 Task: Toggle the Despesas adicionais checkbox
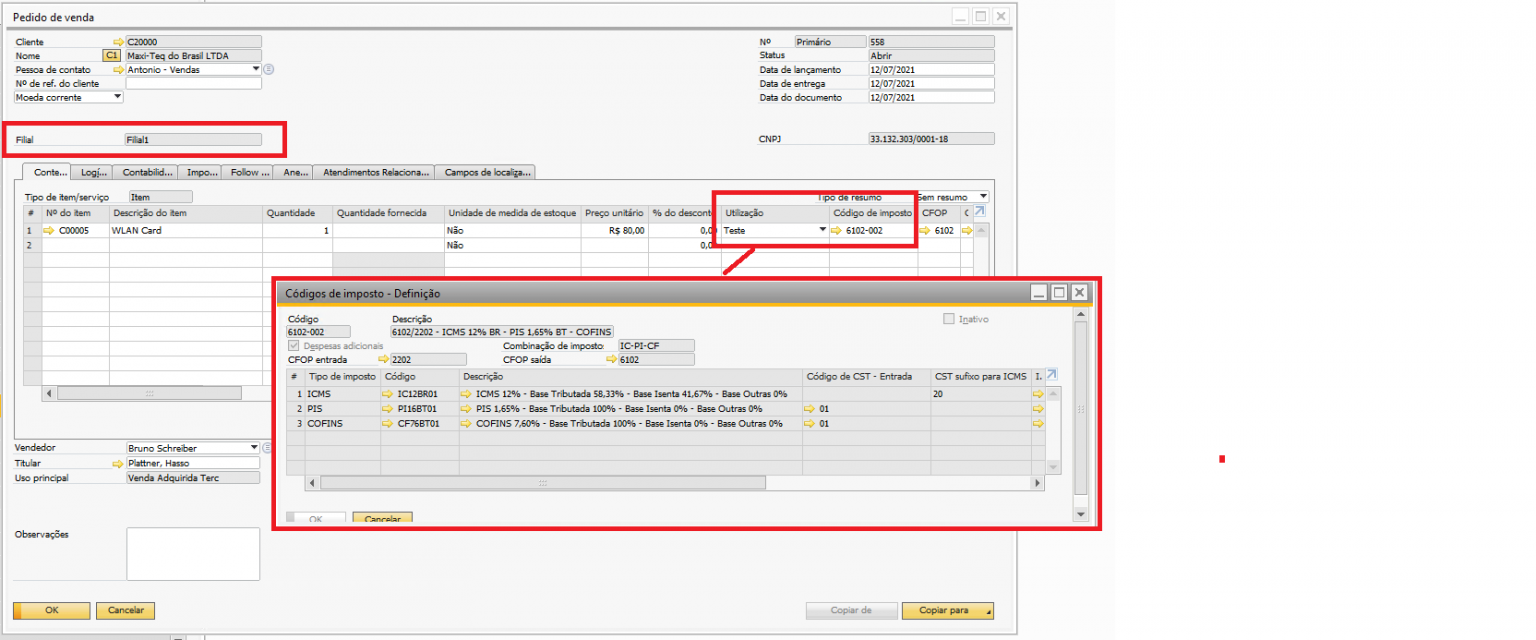coord(293,345)
